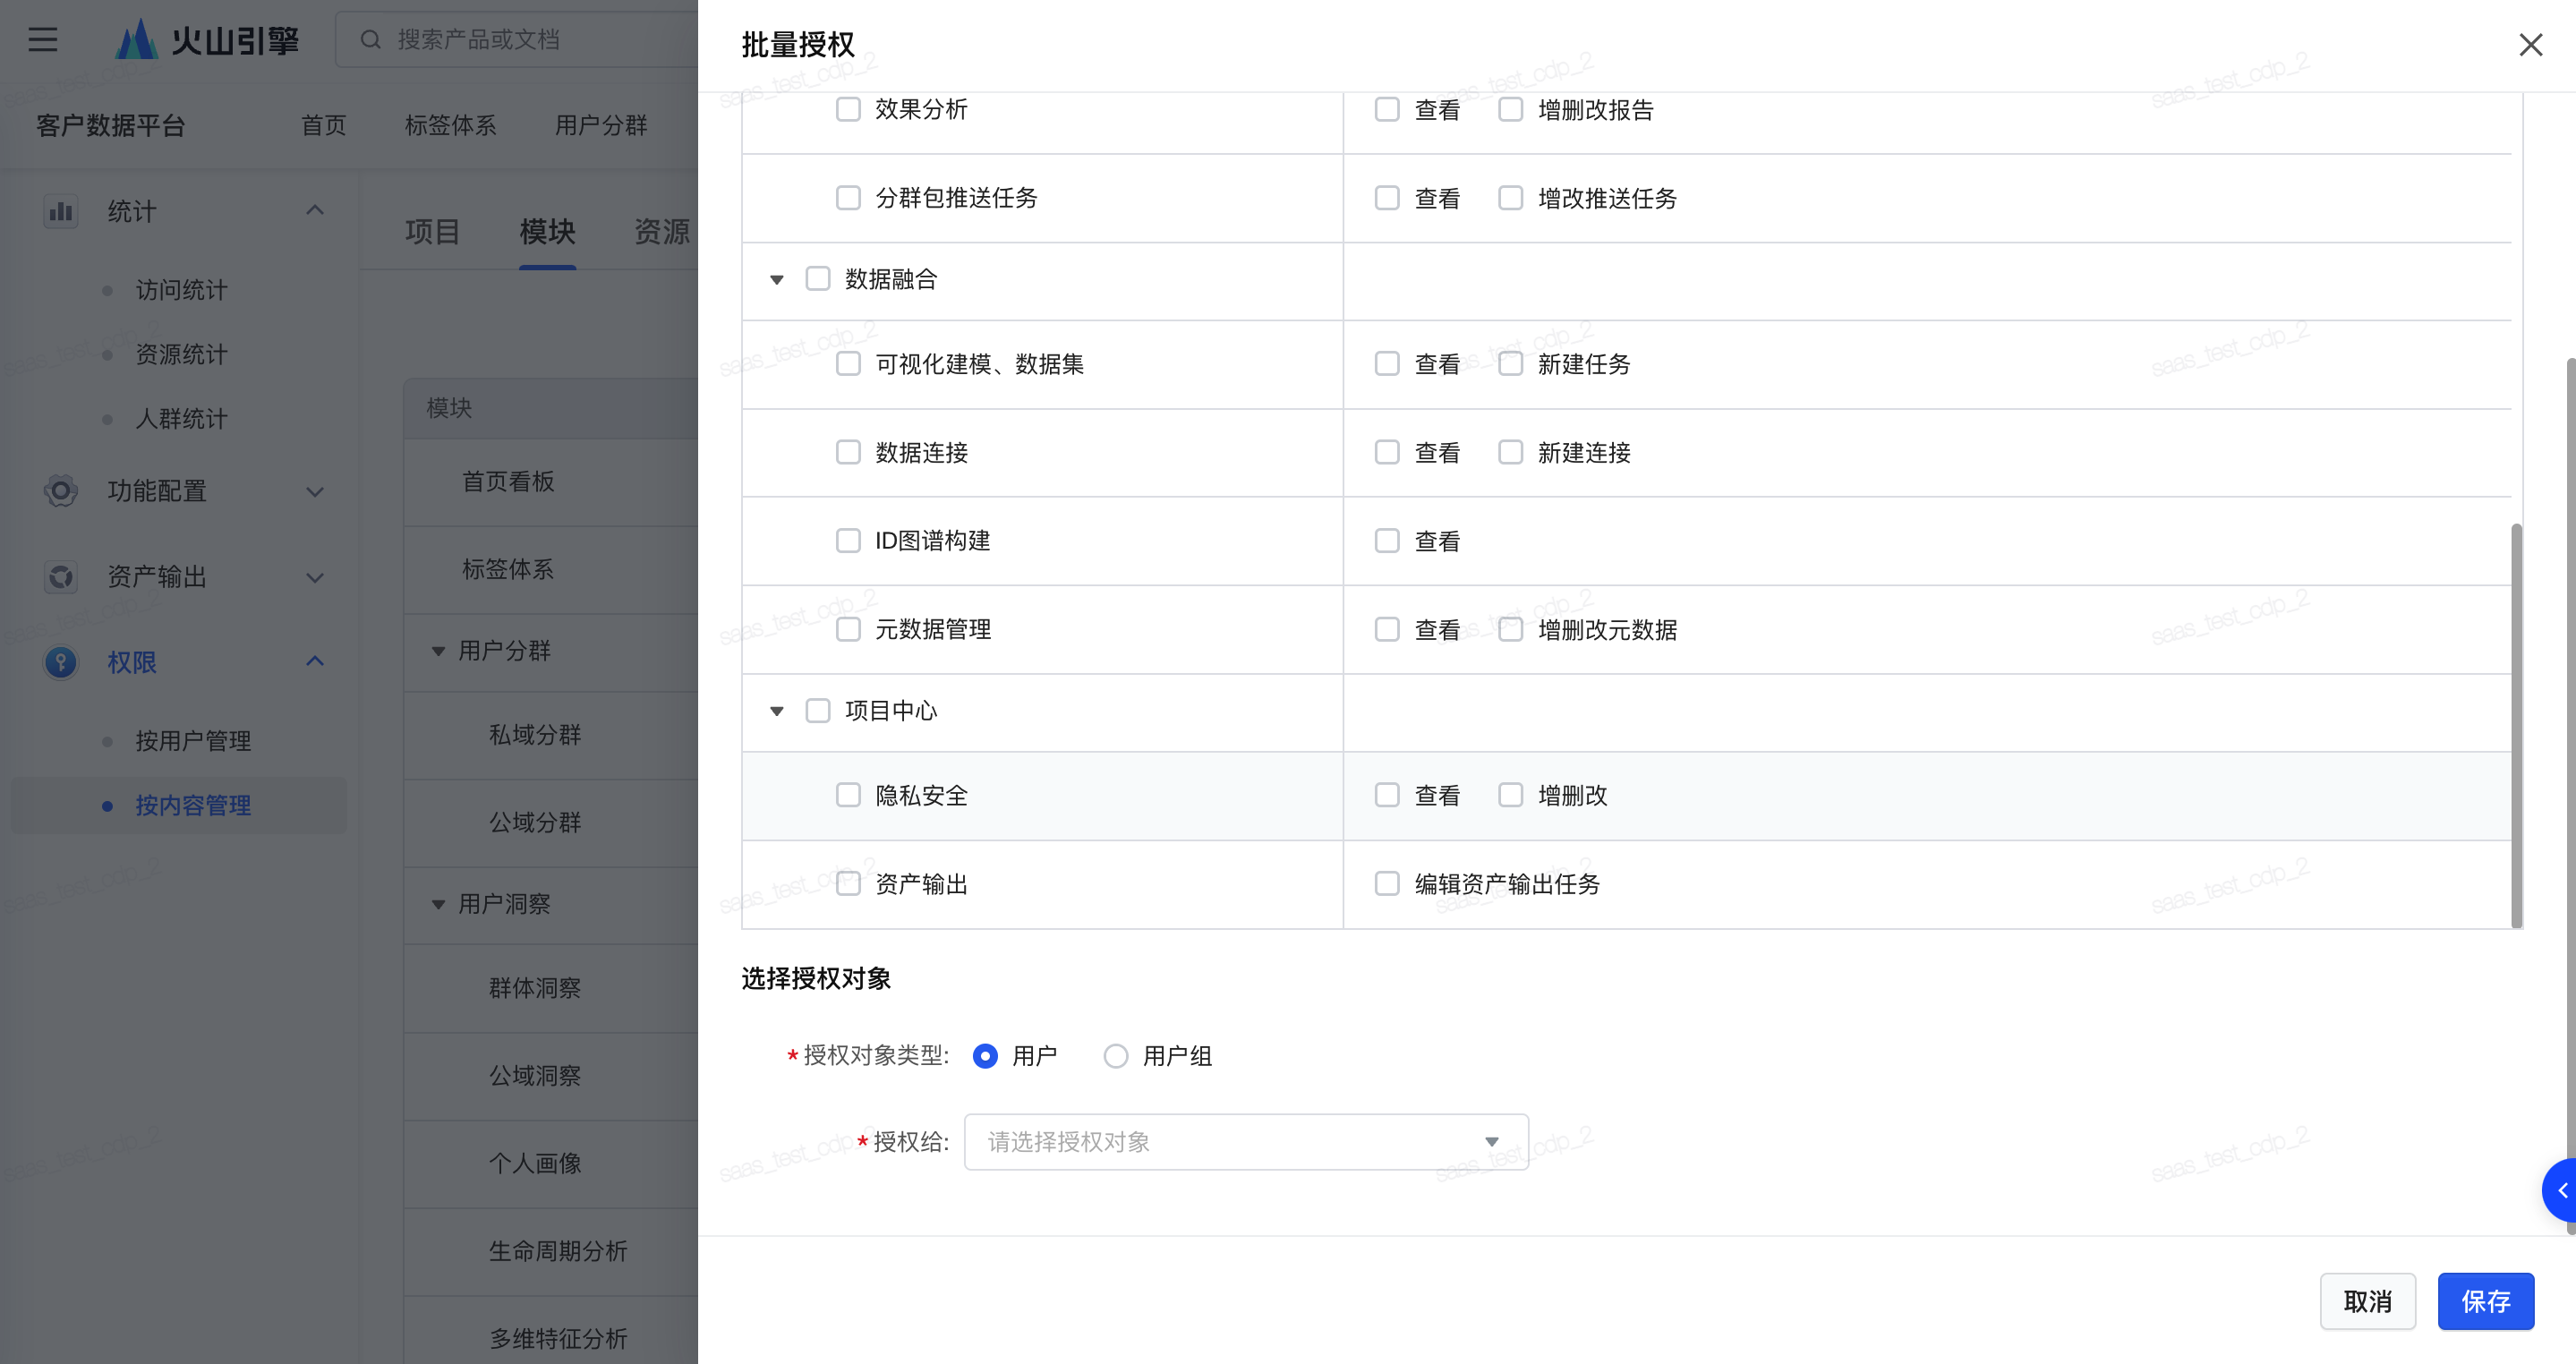The height and width of the screenshot is (1364, 2576).
Task: Check 可视化建模、数据集 checkbox
Action: (x=848, y=364)
